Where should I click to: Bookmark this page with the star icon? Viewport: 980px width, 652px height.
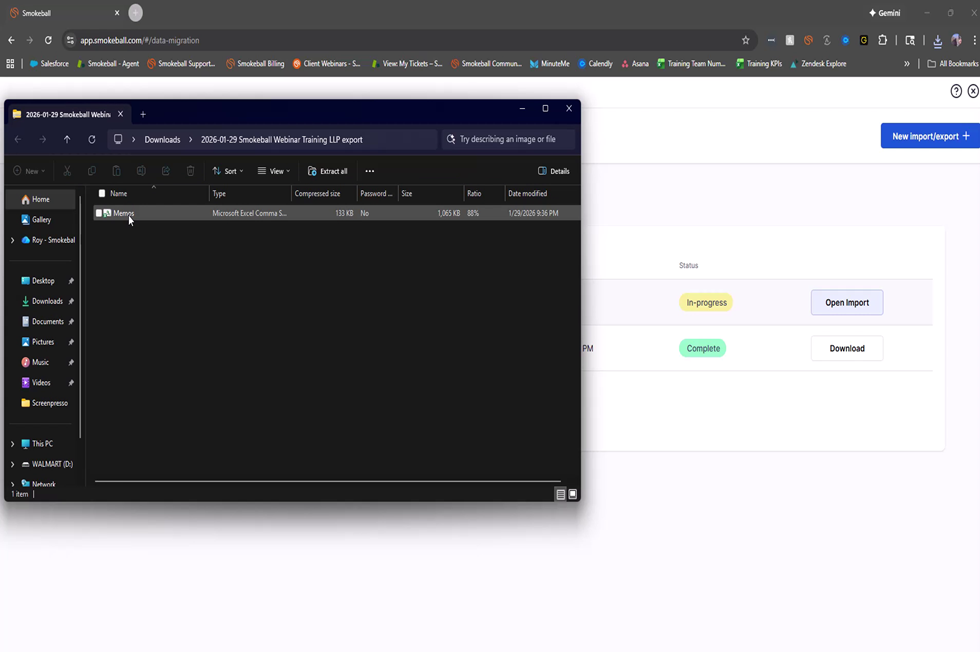pyautogui.click(x=746, y=40)
